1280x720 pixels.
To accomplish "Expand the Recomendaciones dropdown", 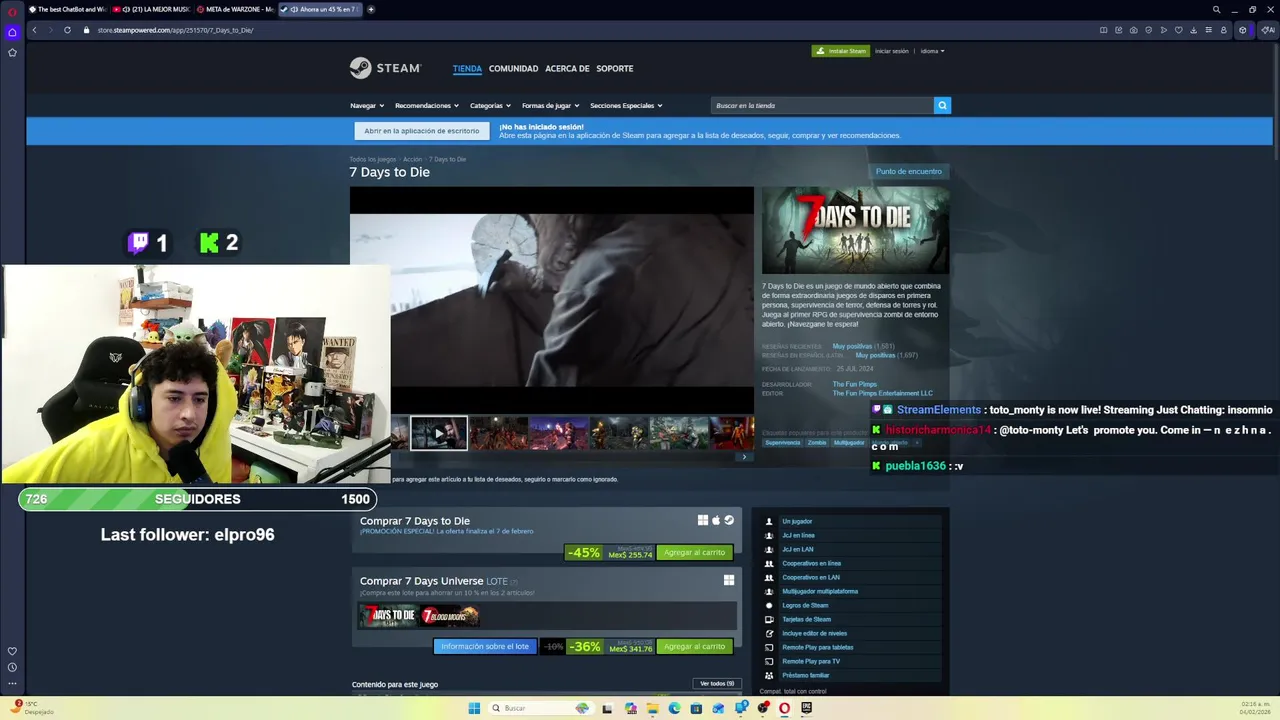I will tap(427, 105).
